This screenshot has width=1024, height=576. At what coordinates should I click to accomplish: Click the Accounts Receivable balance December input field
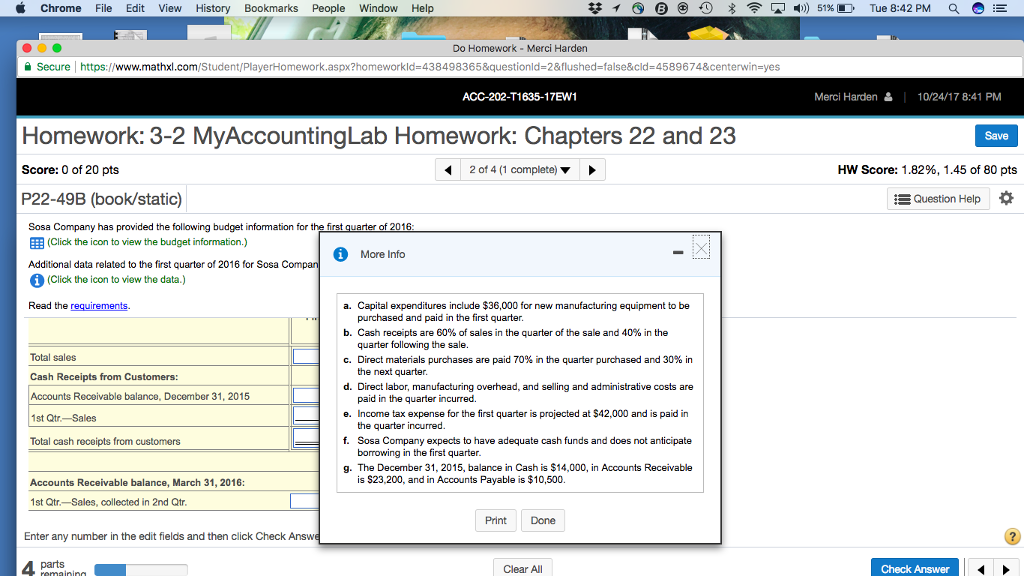(x=306, y=396)
